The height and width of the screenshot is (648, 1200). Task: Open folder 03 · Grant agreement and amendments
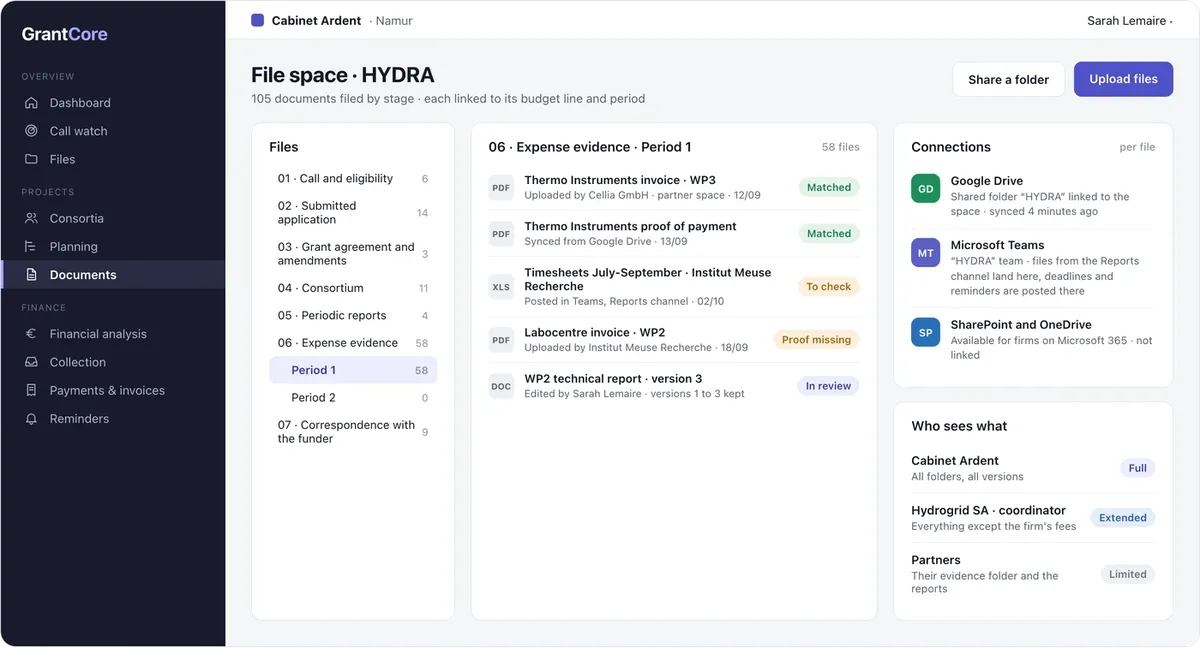click(x=353, y=254)
